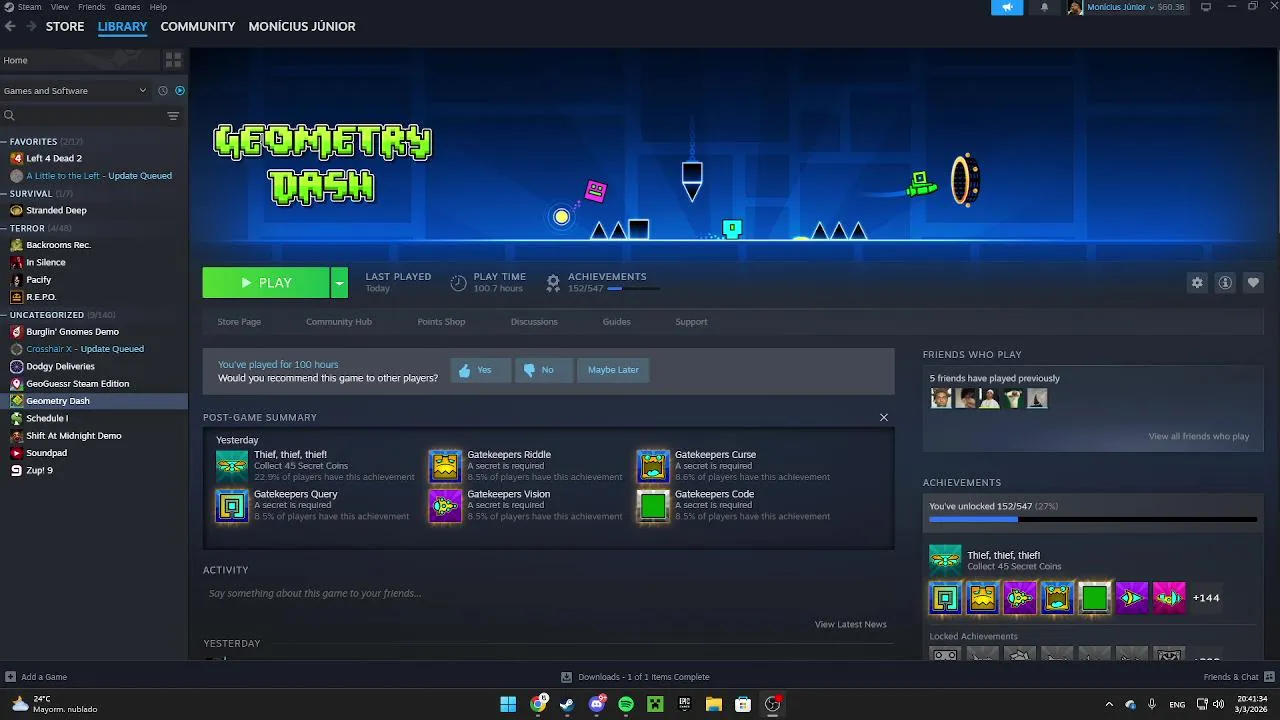Open the Points Shop link
Screen dimensions: 1280x720
point(441,321)
